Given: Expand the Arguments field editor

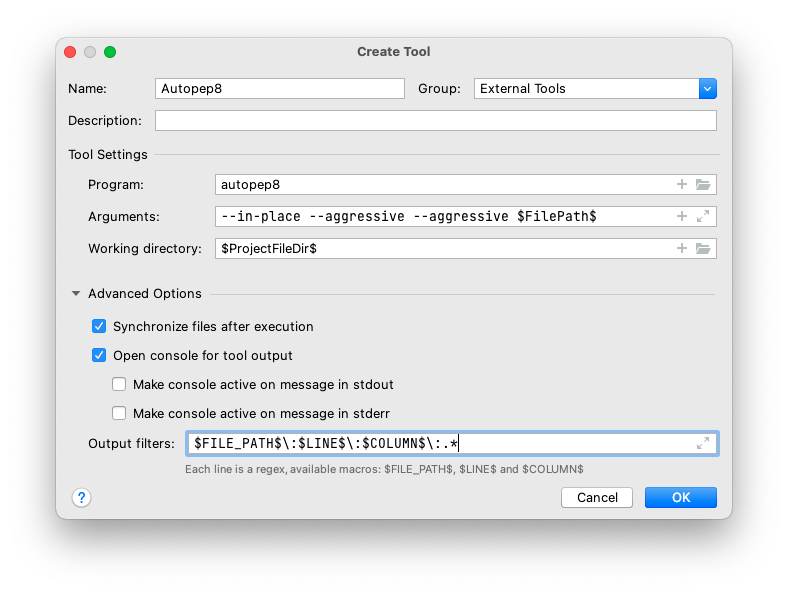Looking at the screenshot, I should pyautogui.click(x=703, y=216).
